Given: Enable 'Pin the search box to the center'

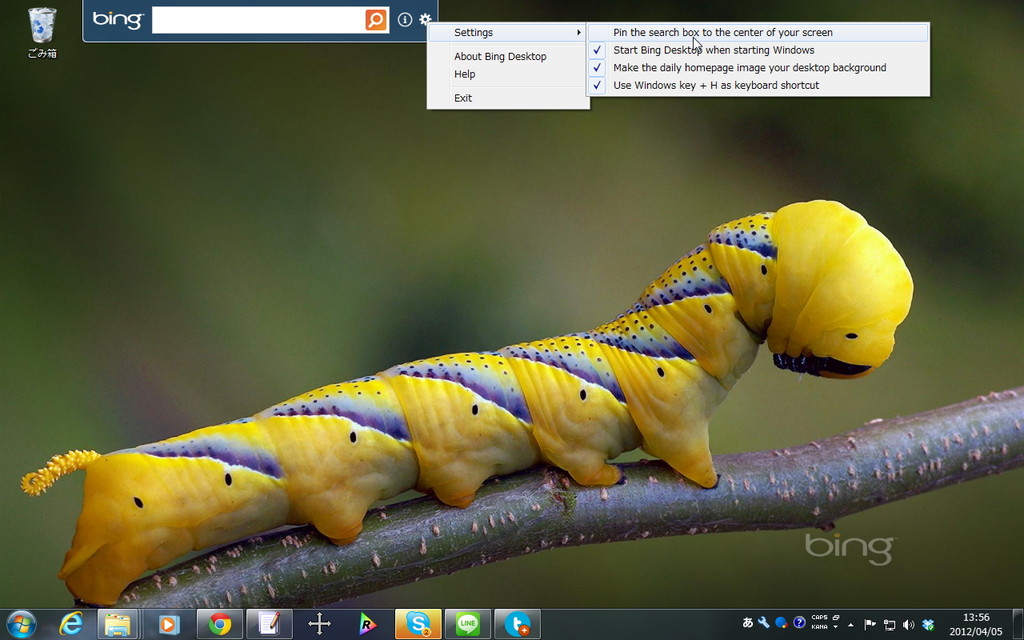Looking at the screenshot, I should 758,33.
